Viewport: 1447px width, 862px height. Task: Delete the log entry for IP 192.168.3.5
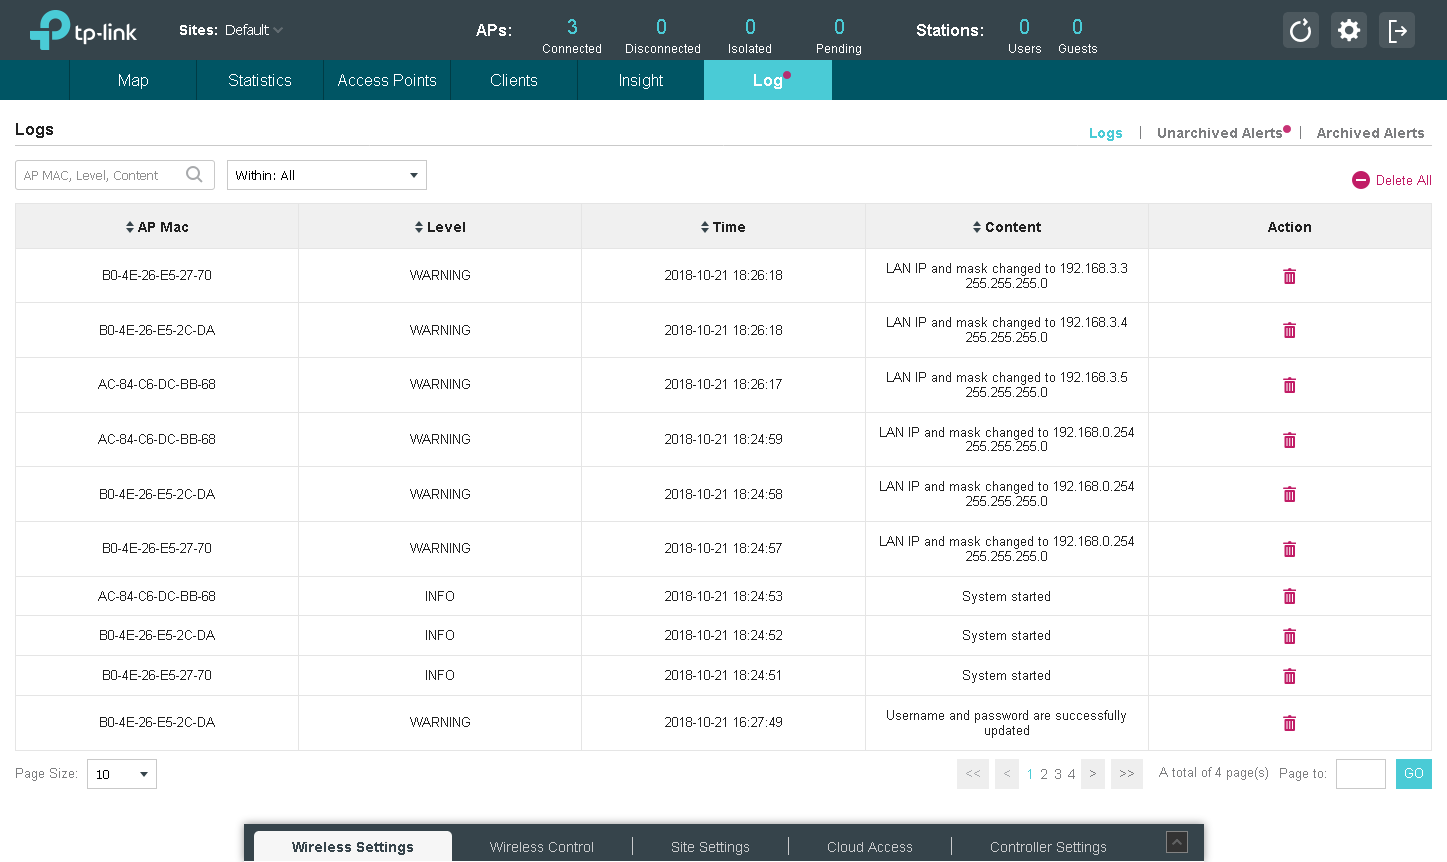pyautogui.click(x=1290, y=385)
